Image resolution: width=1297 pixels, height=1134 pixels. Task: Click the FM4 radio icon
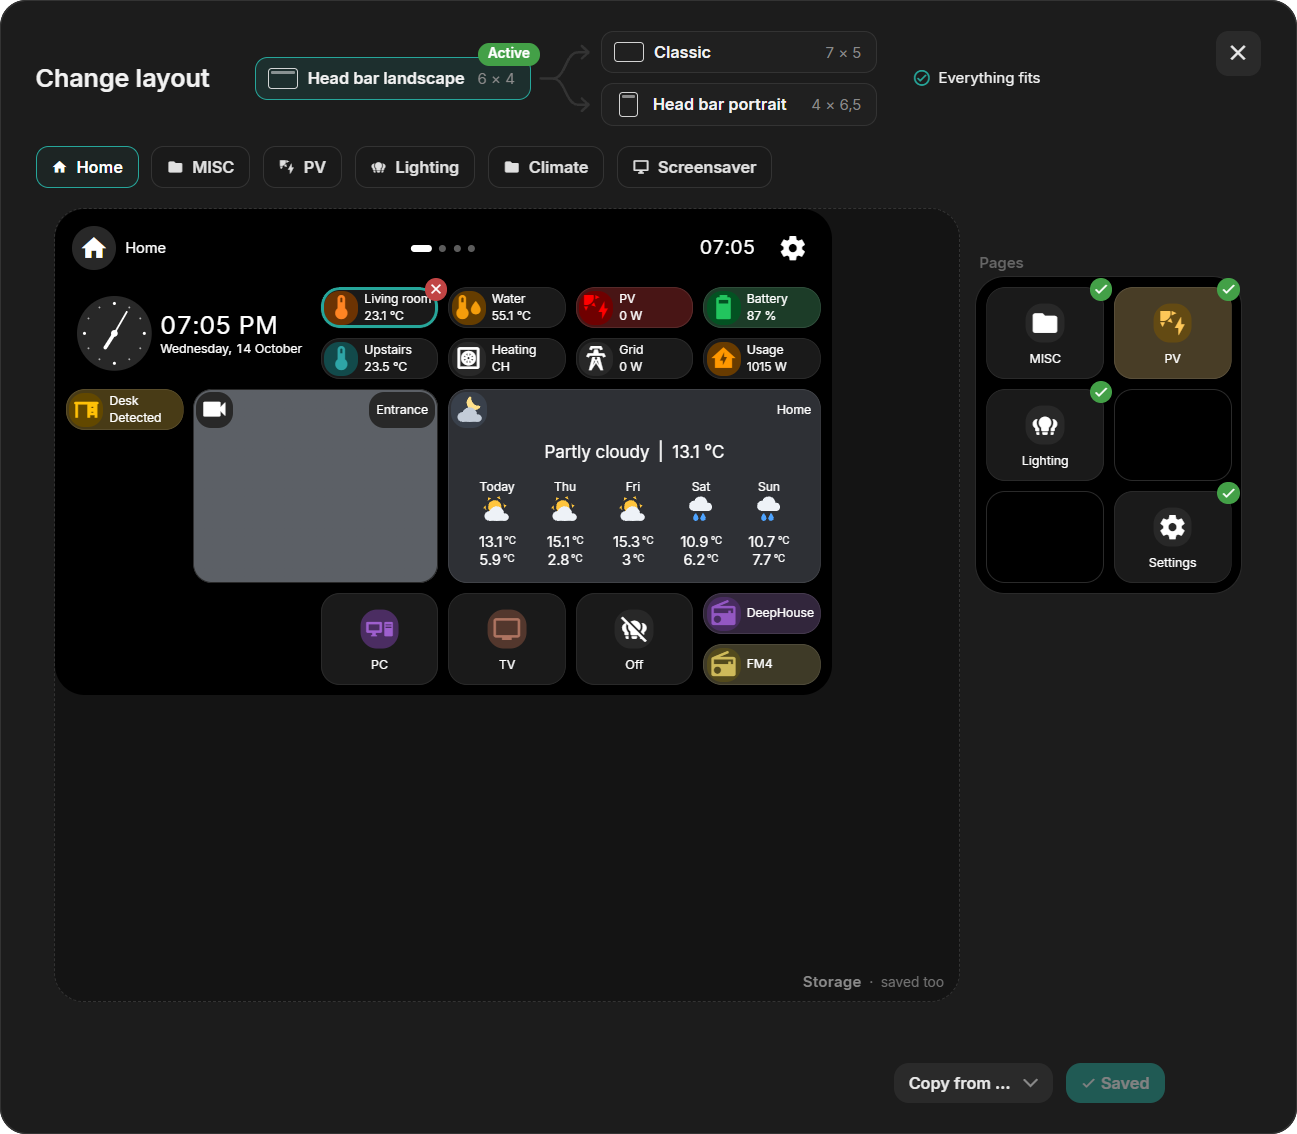click(723, 664)
